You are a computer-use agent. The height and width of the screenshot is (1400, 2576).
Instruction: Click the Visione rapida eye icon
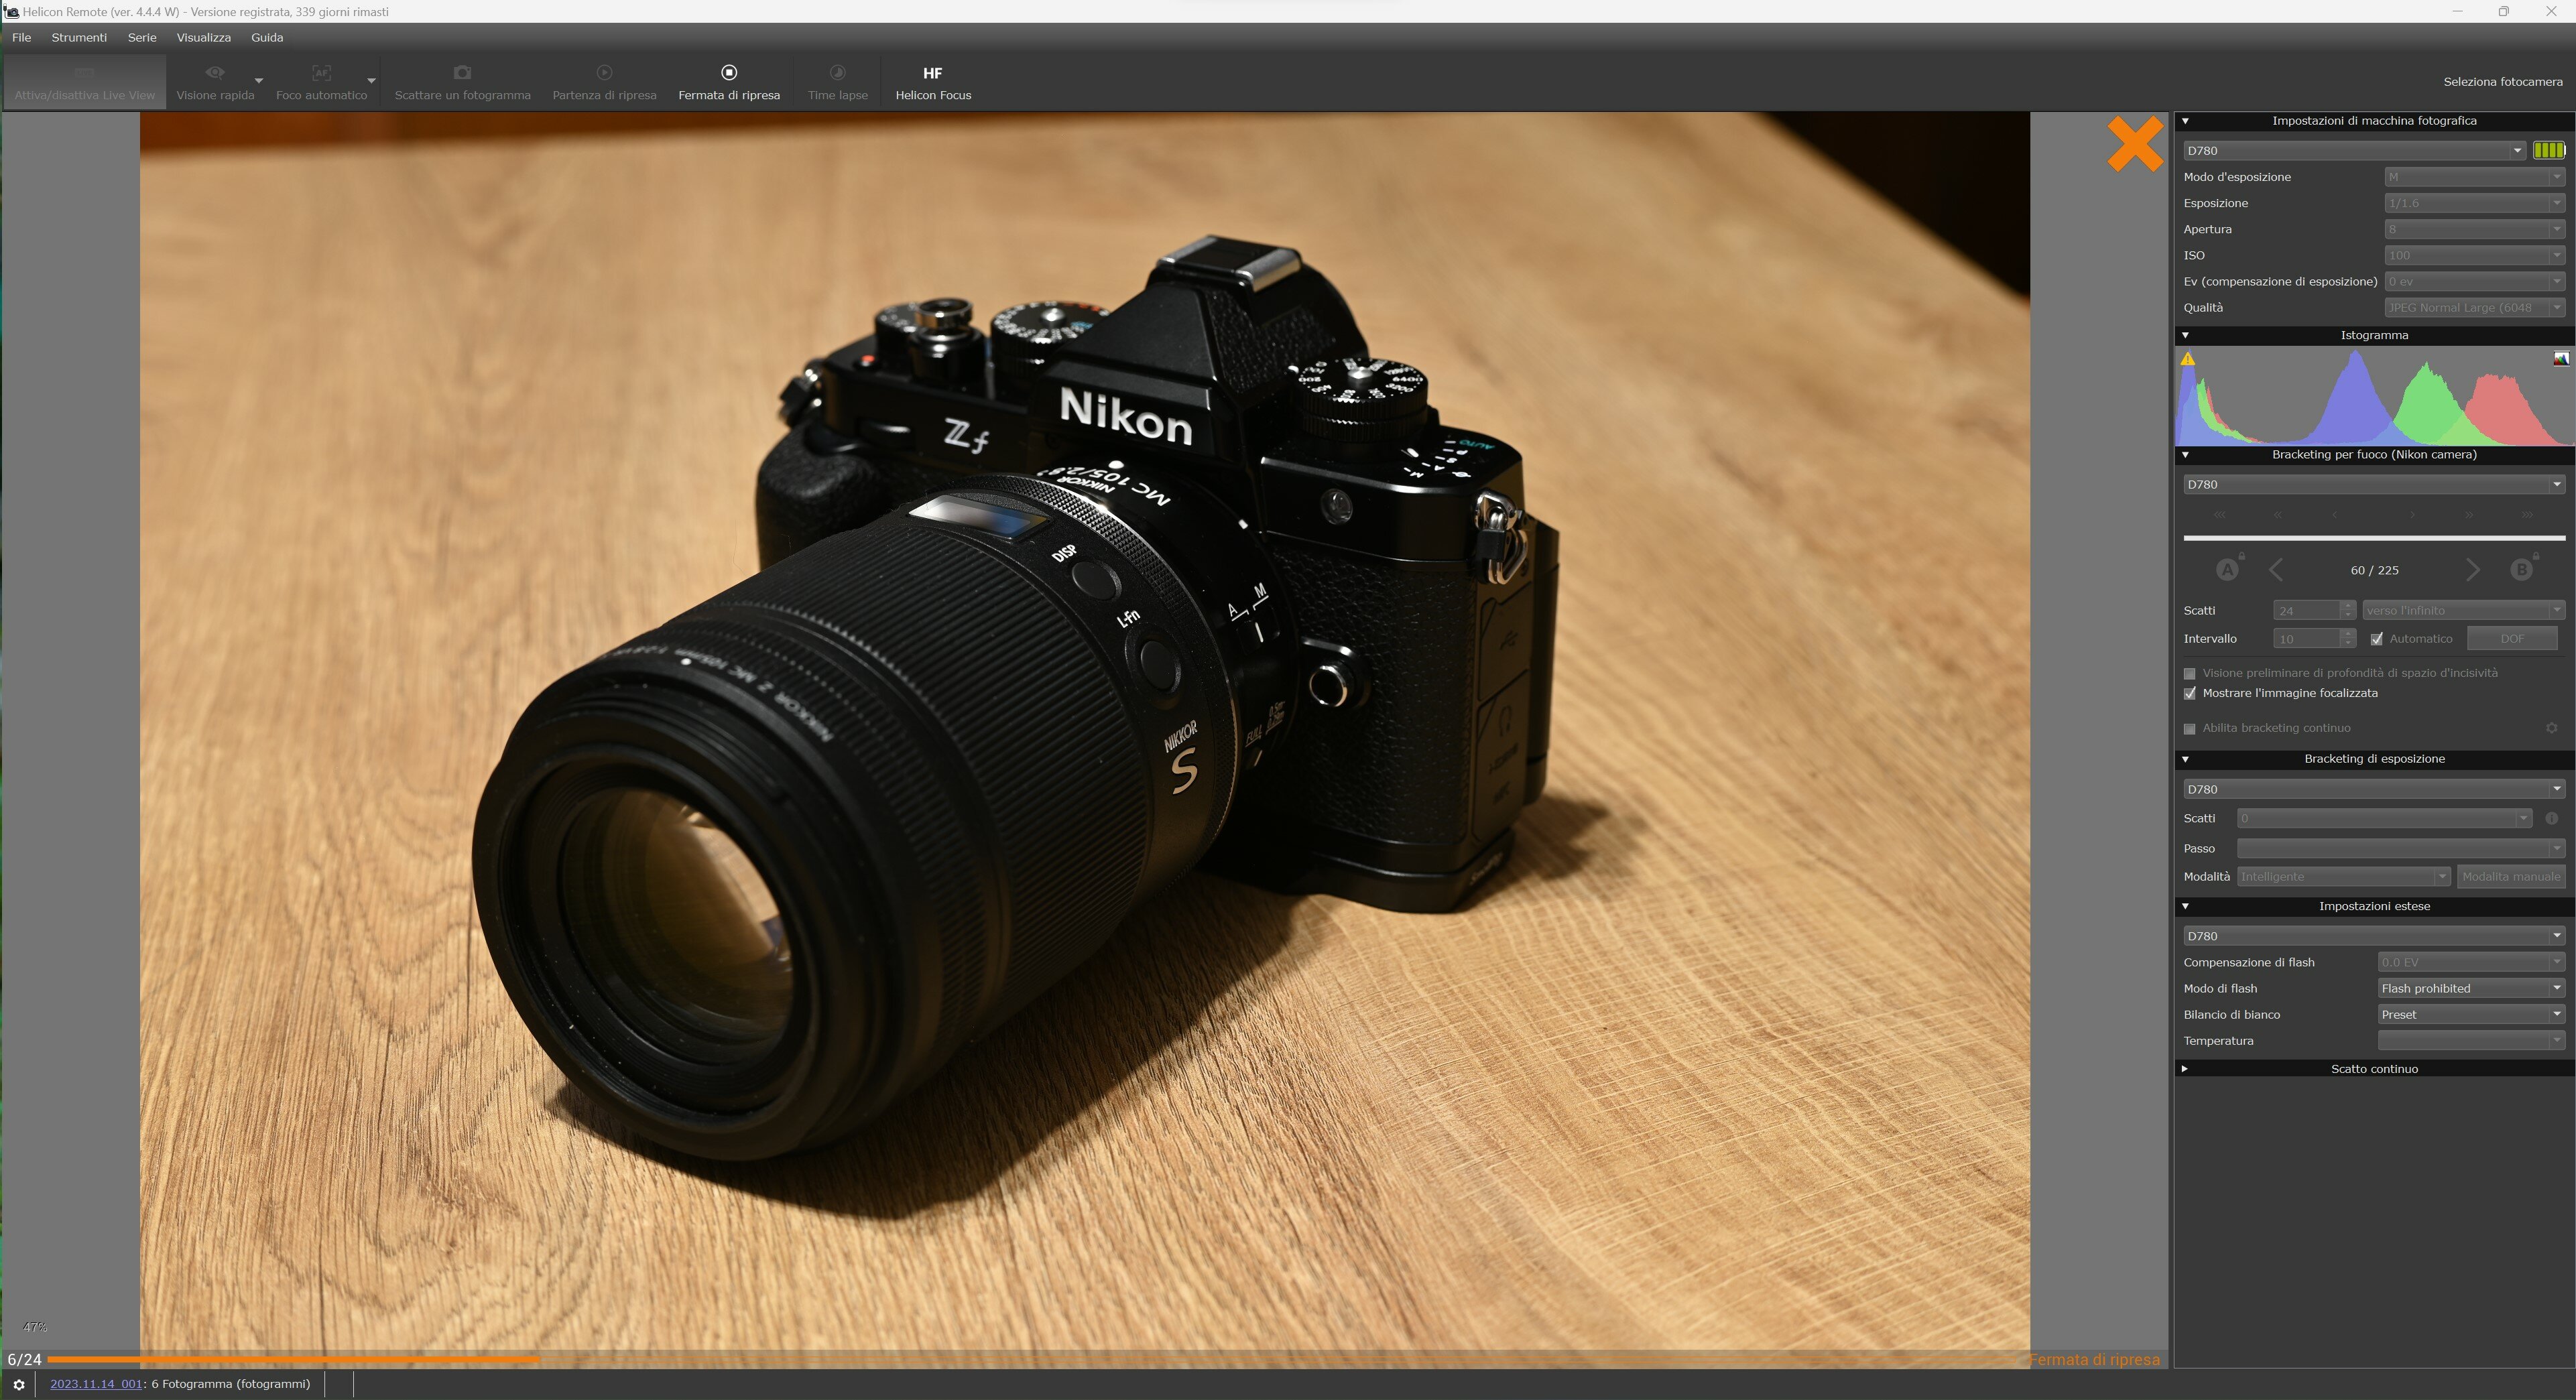coord(215,72)
